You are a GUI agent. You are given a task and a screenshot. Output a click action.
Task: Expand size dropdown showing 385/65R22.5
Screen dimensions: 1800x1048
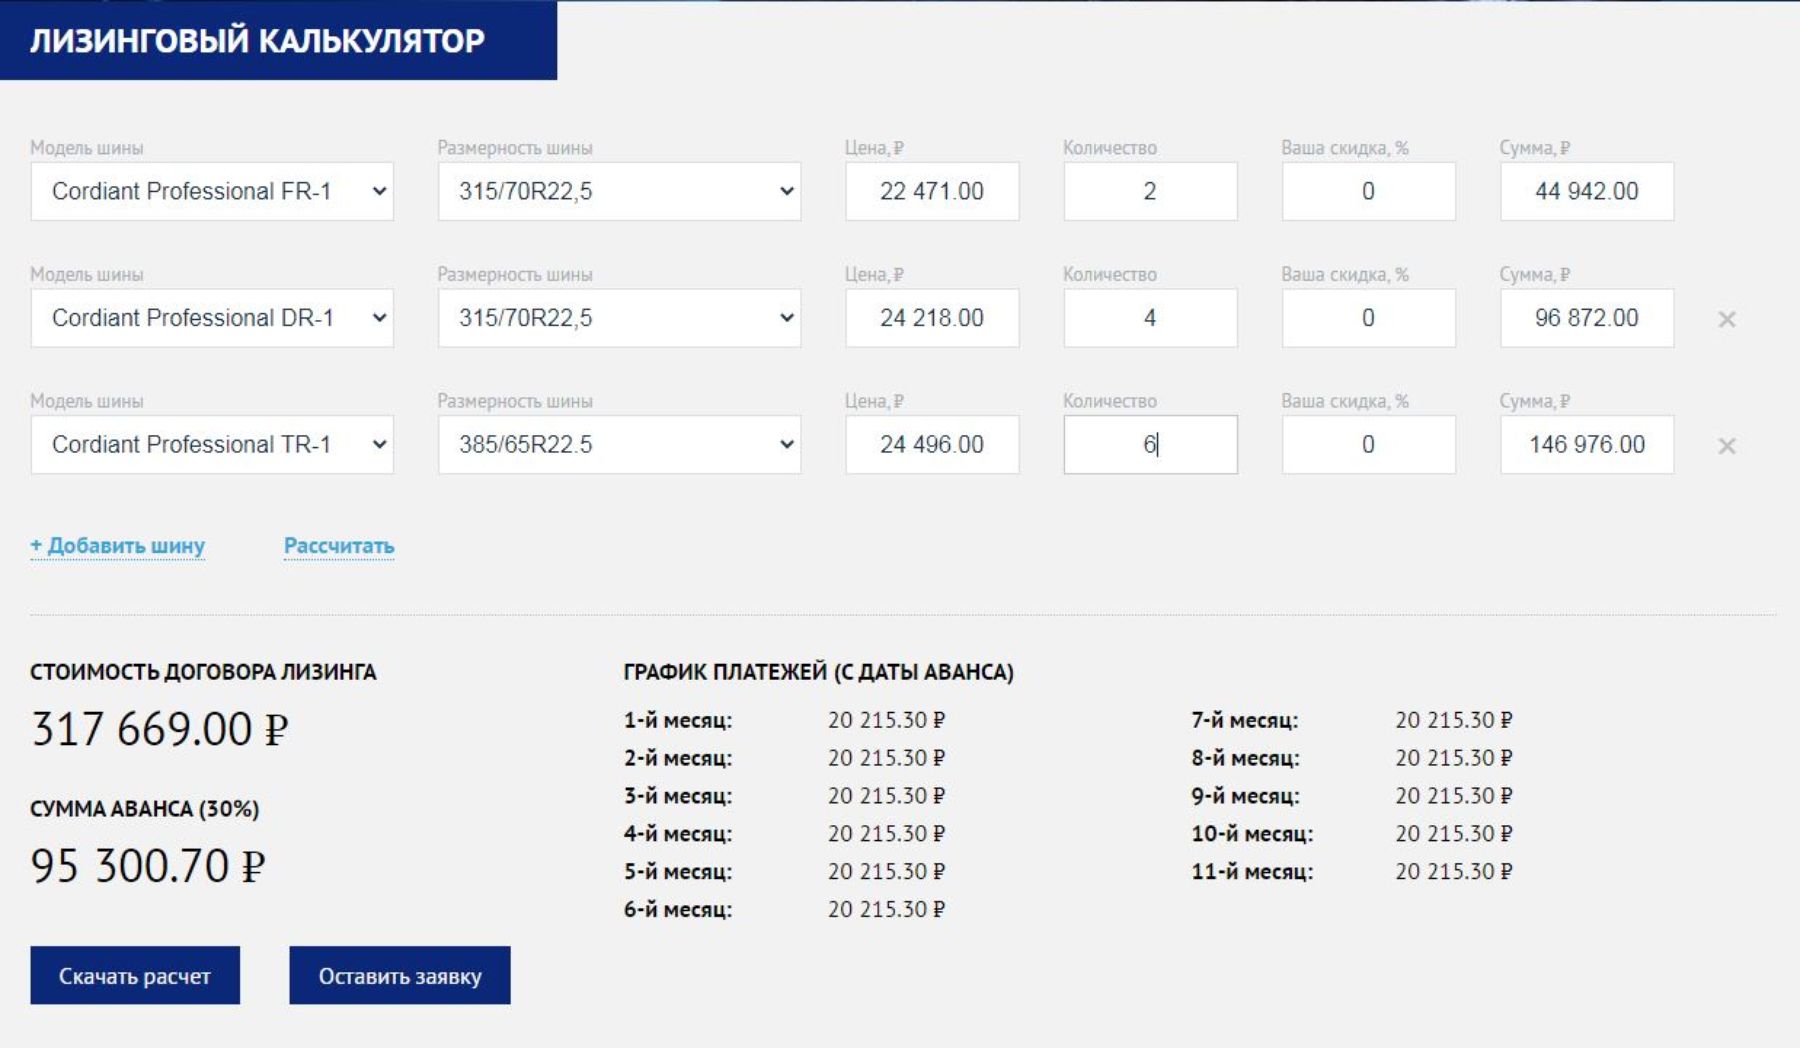click(x=619, y=445)
